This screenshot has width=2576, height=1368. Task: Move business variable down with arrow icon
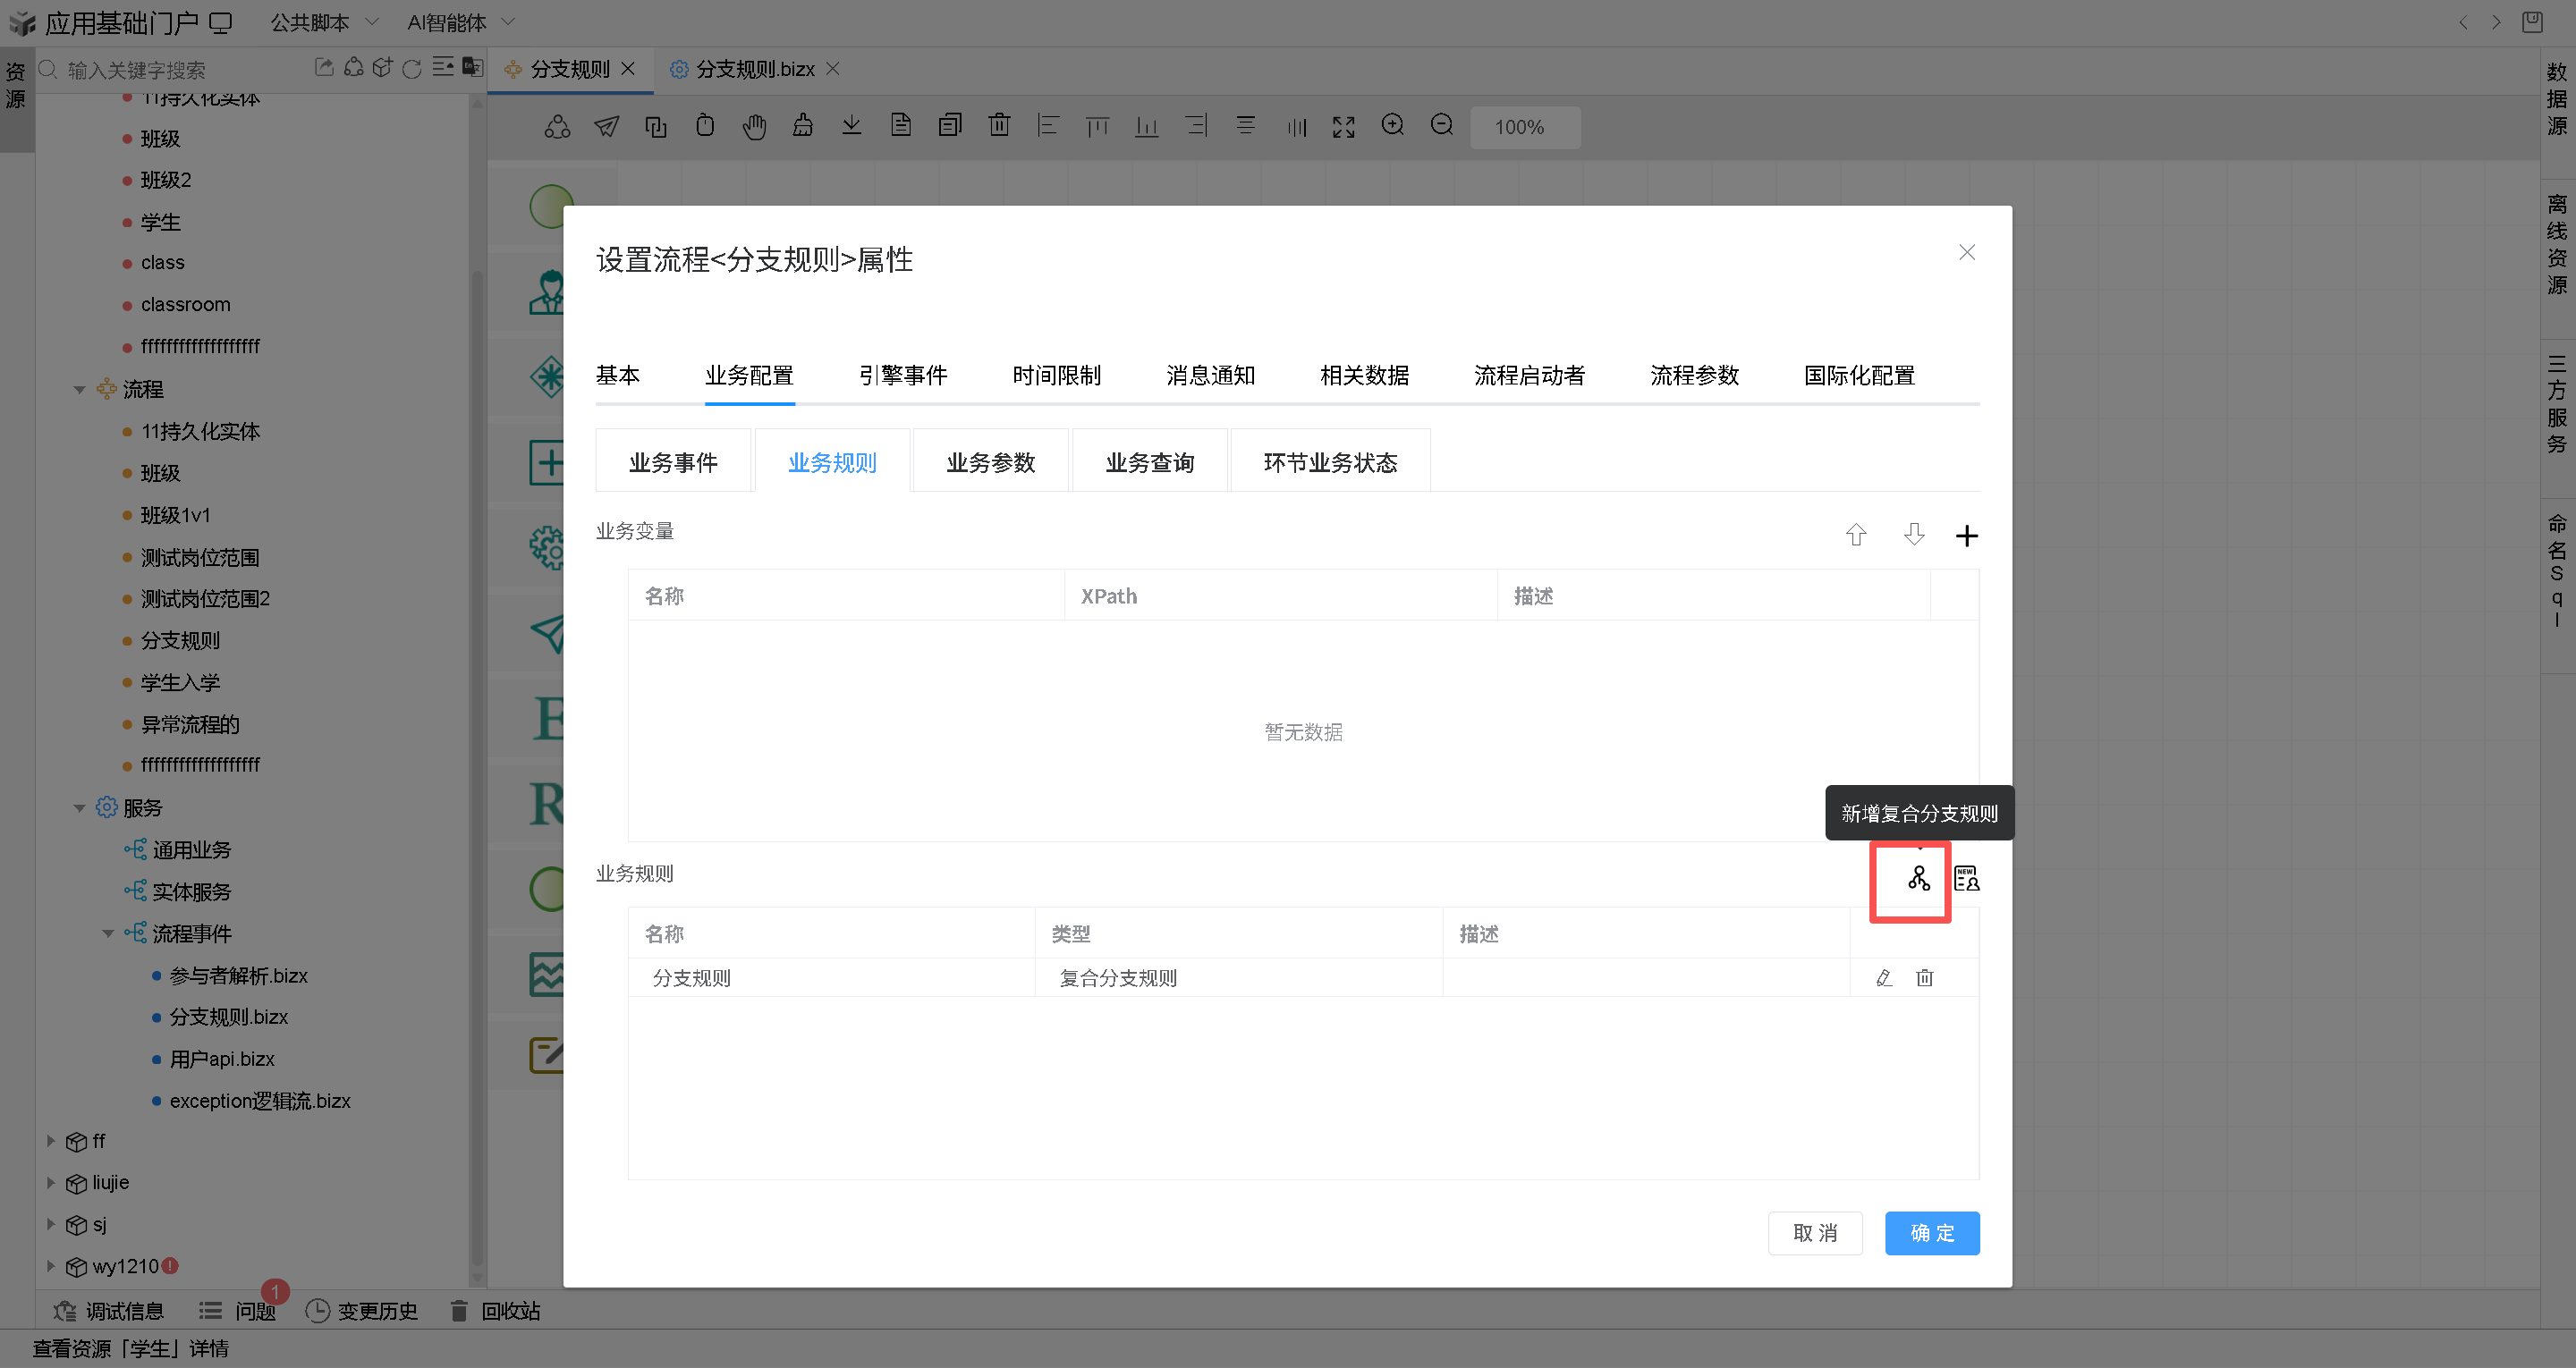tap(1913, 535)
